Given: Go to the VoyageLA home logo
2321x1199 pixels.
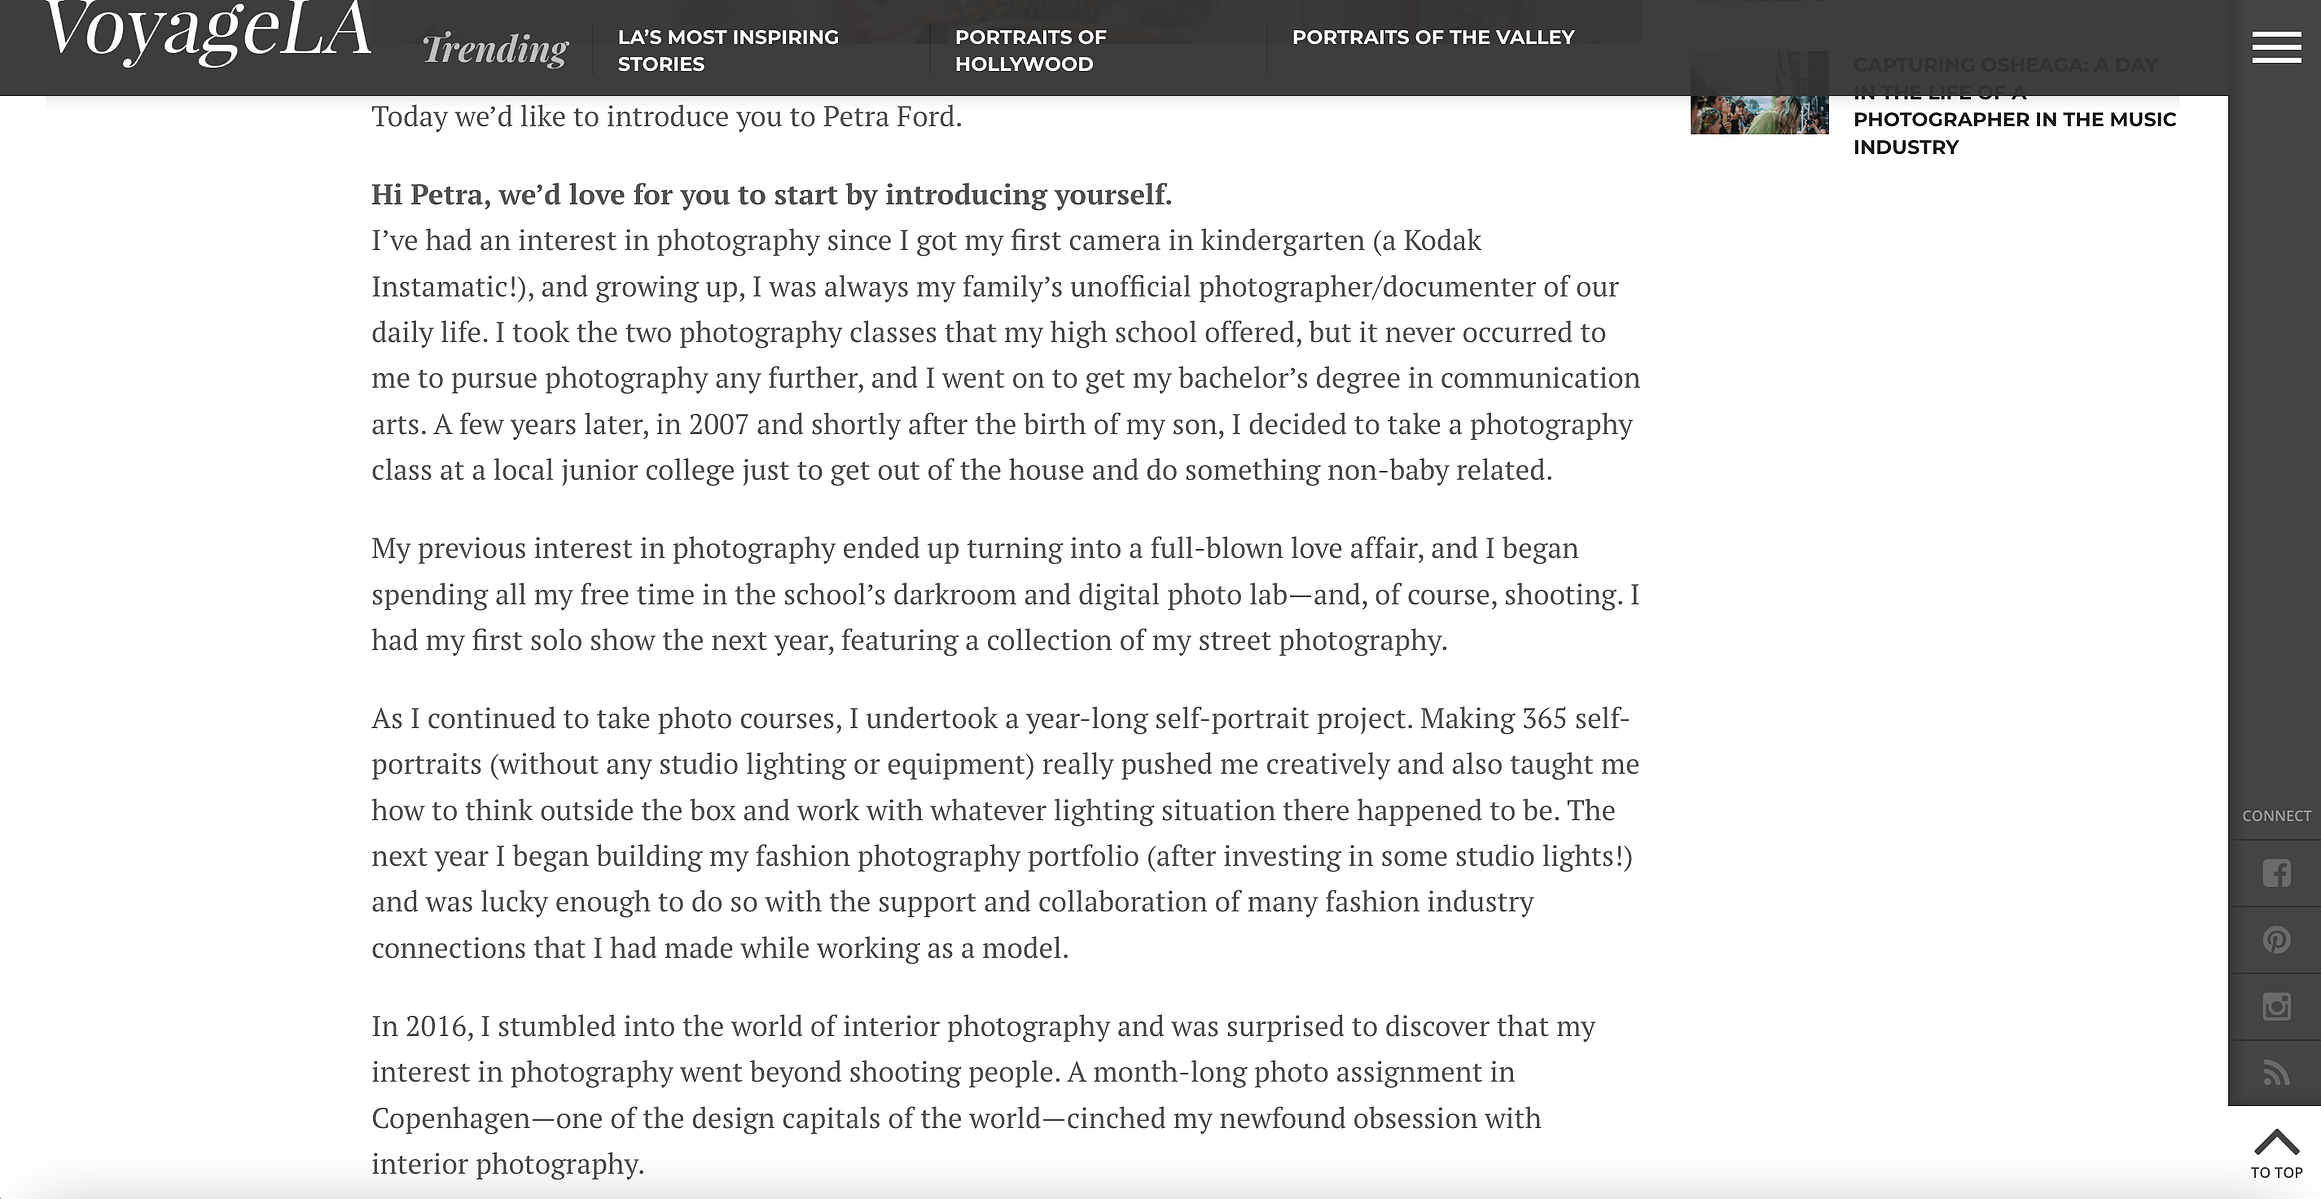Looking at the screenshot, I should pos(208,32).
